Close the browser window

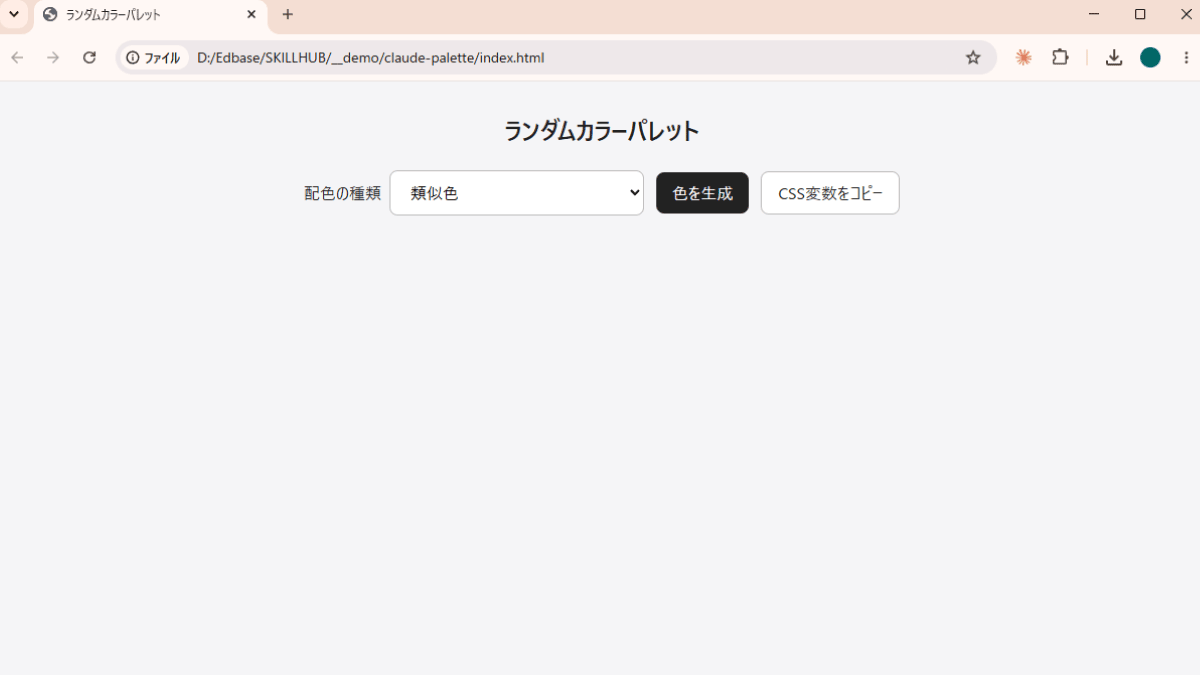pyautogui.click(x=1186, y=14)
